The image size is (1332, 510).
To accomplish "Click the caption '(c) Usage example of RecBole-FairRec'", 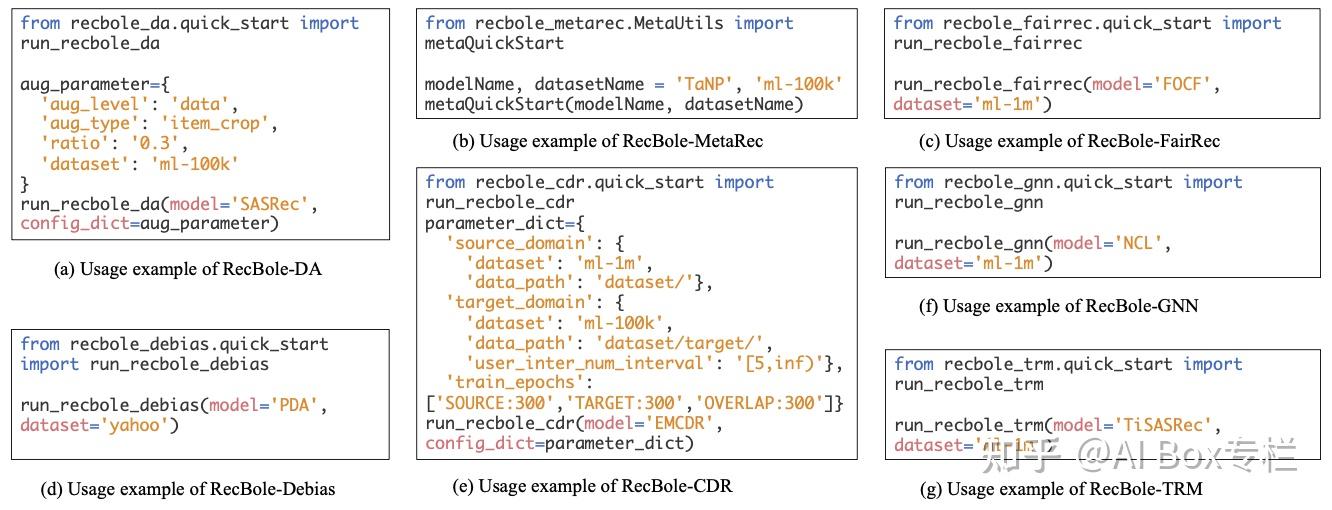I will [1069, 141].
